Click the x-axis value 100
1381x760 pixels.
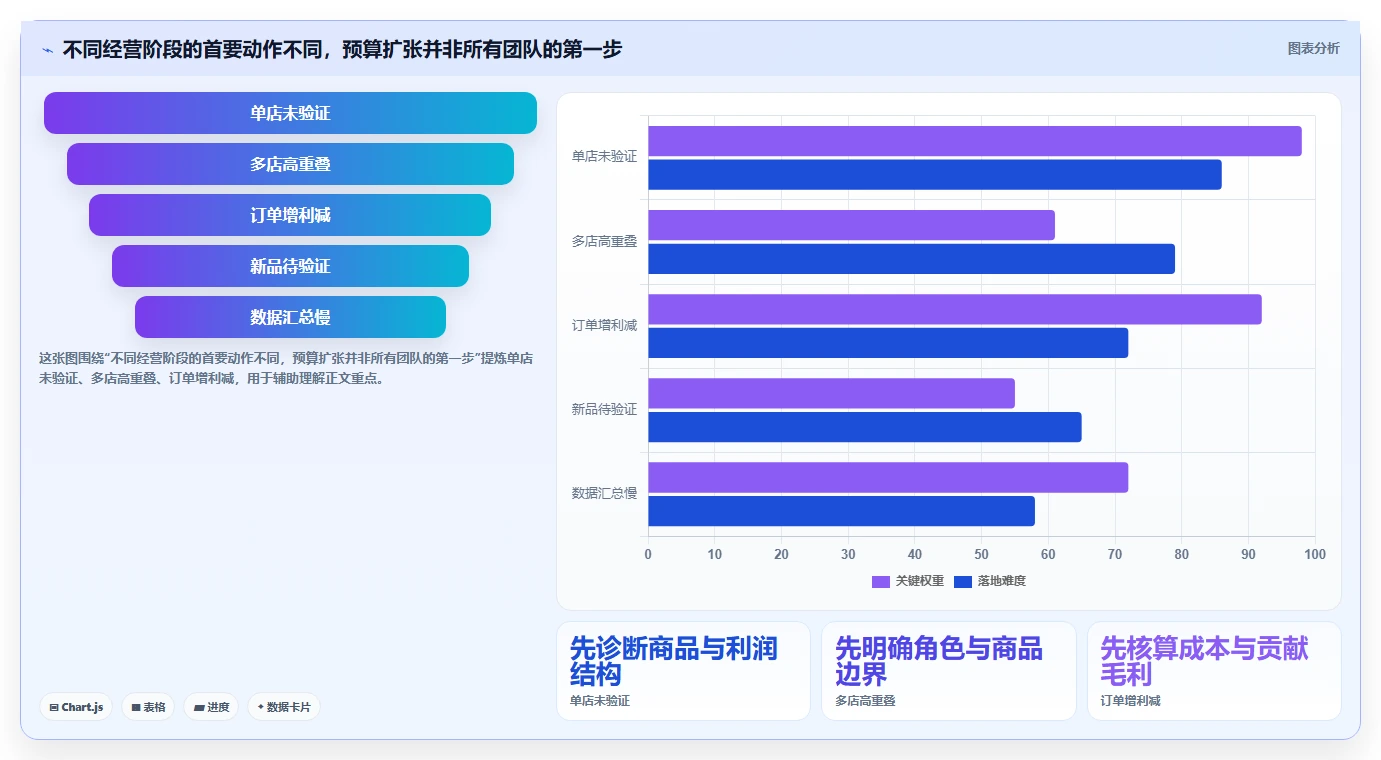1315,554
